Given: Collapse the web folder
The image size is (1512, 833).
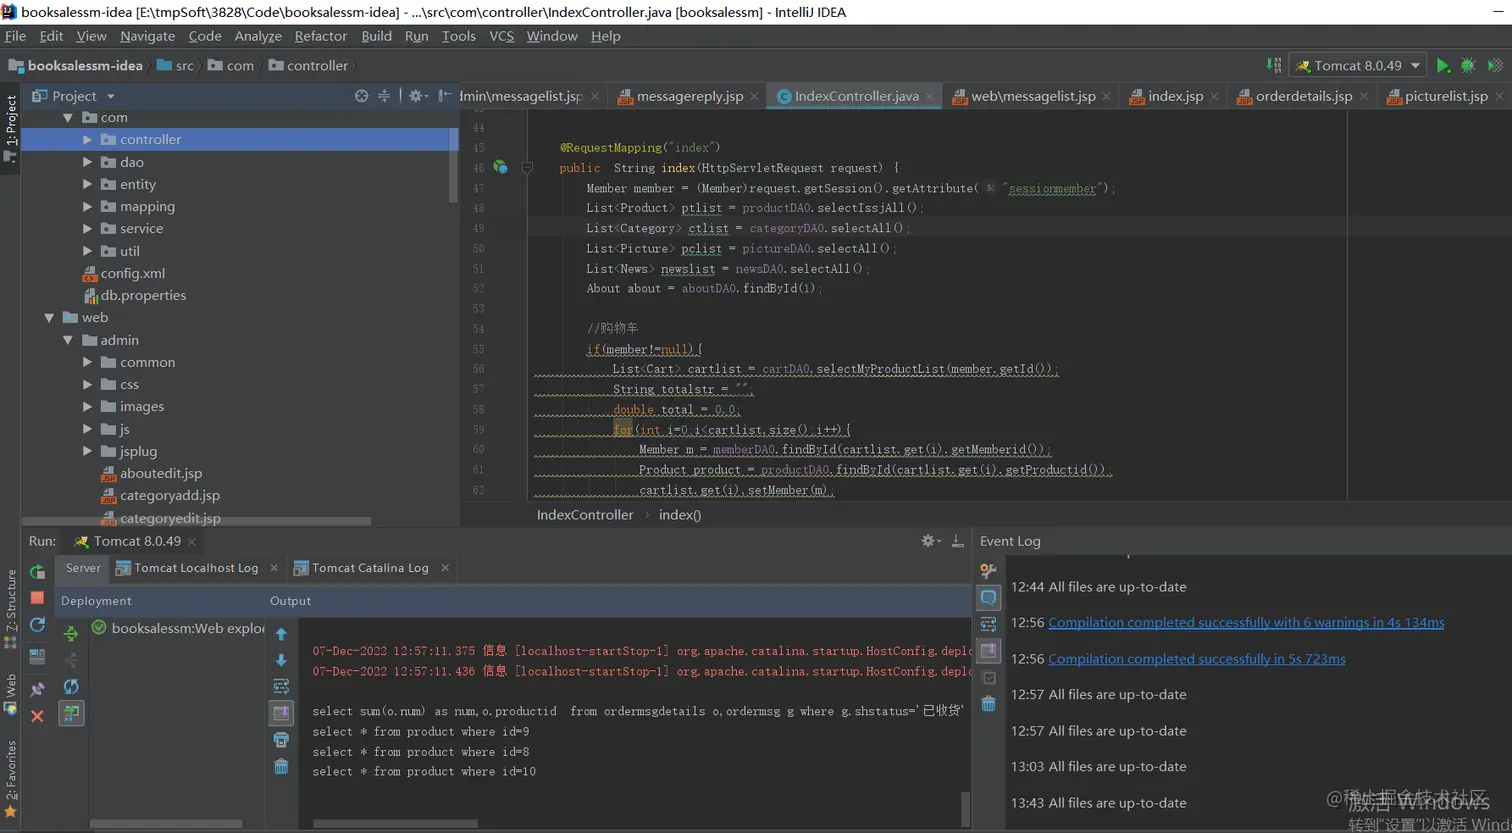Looking at the screenshot, I should [x=49, y=318].
